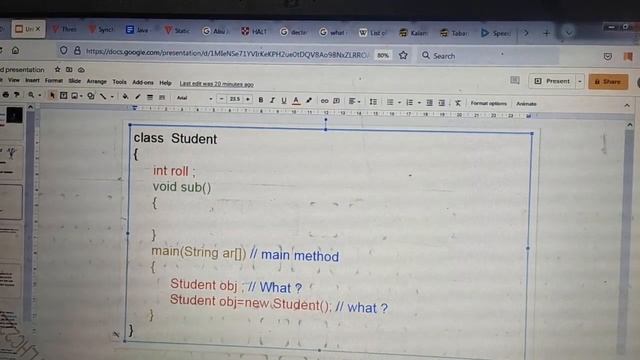Star the presentation title
The width and height of the screenshot is (640, 360).
57,69
